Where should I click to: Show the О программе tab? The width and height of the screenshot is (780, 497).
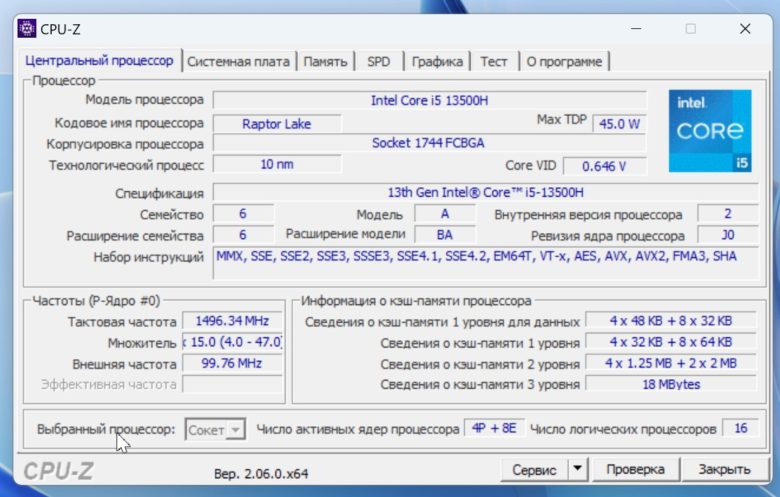click(564, 62)
